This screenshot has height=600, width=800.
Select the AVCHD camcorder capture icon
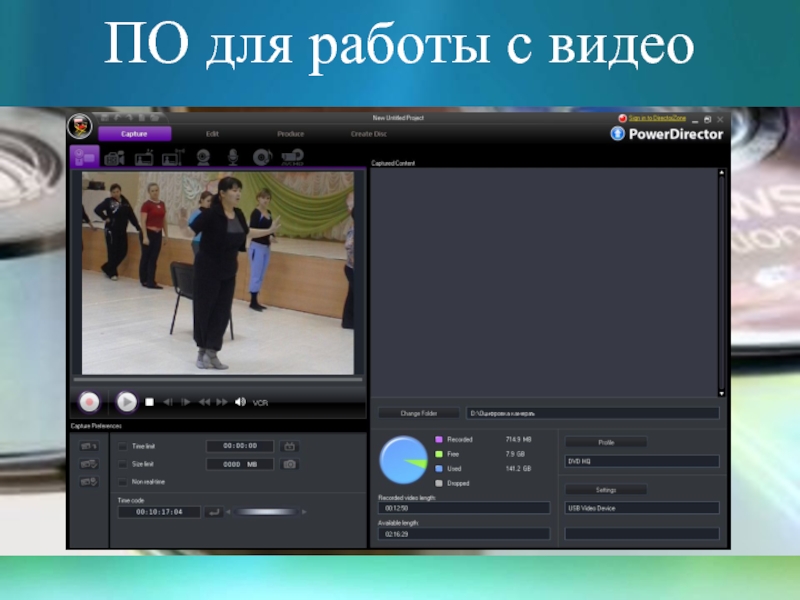292,157
